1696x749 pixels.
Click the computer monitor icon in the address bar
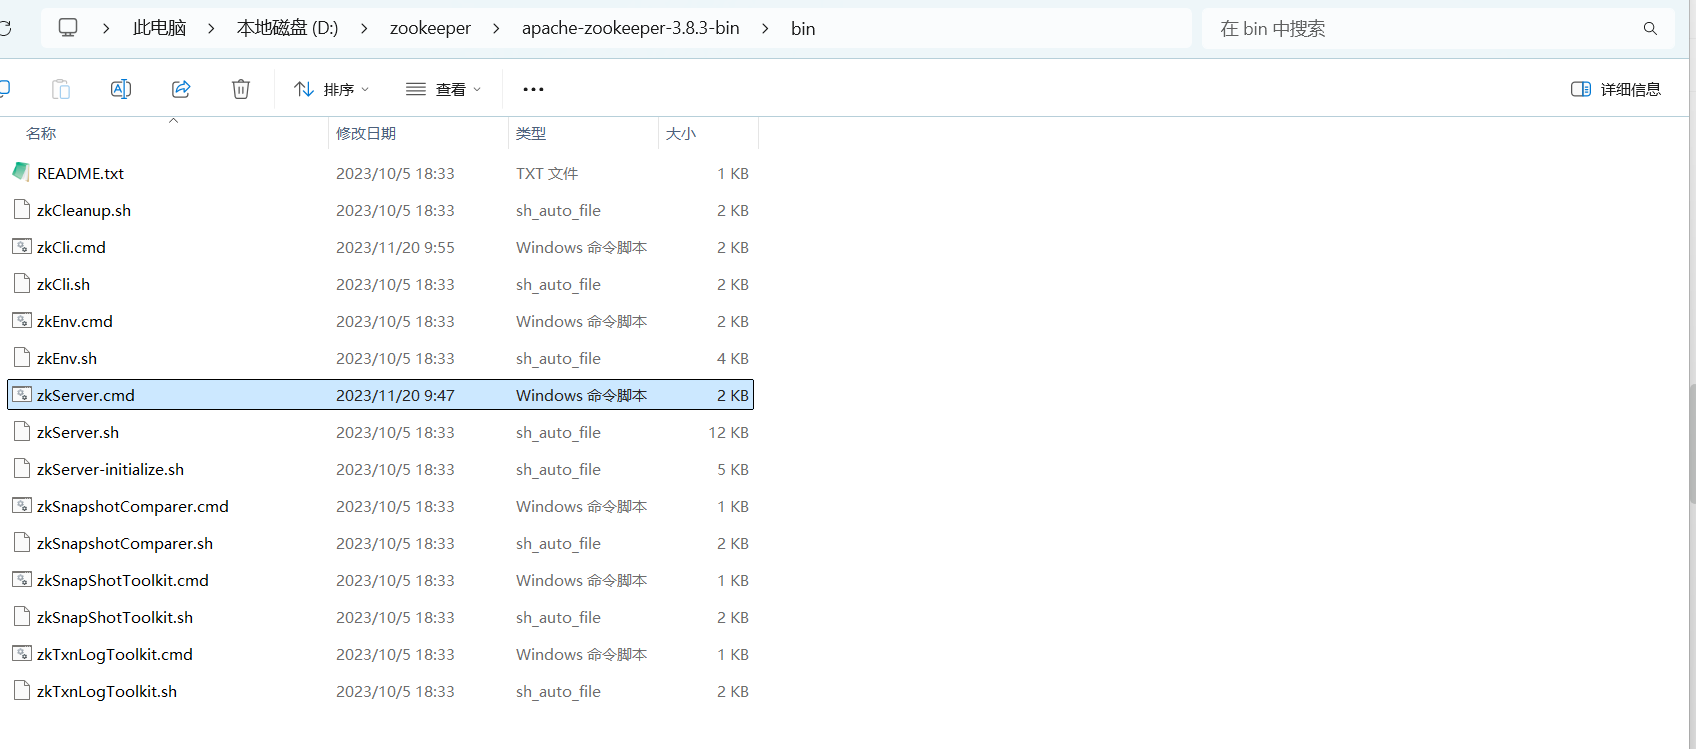point(68,28)
